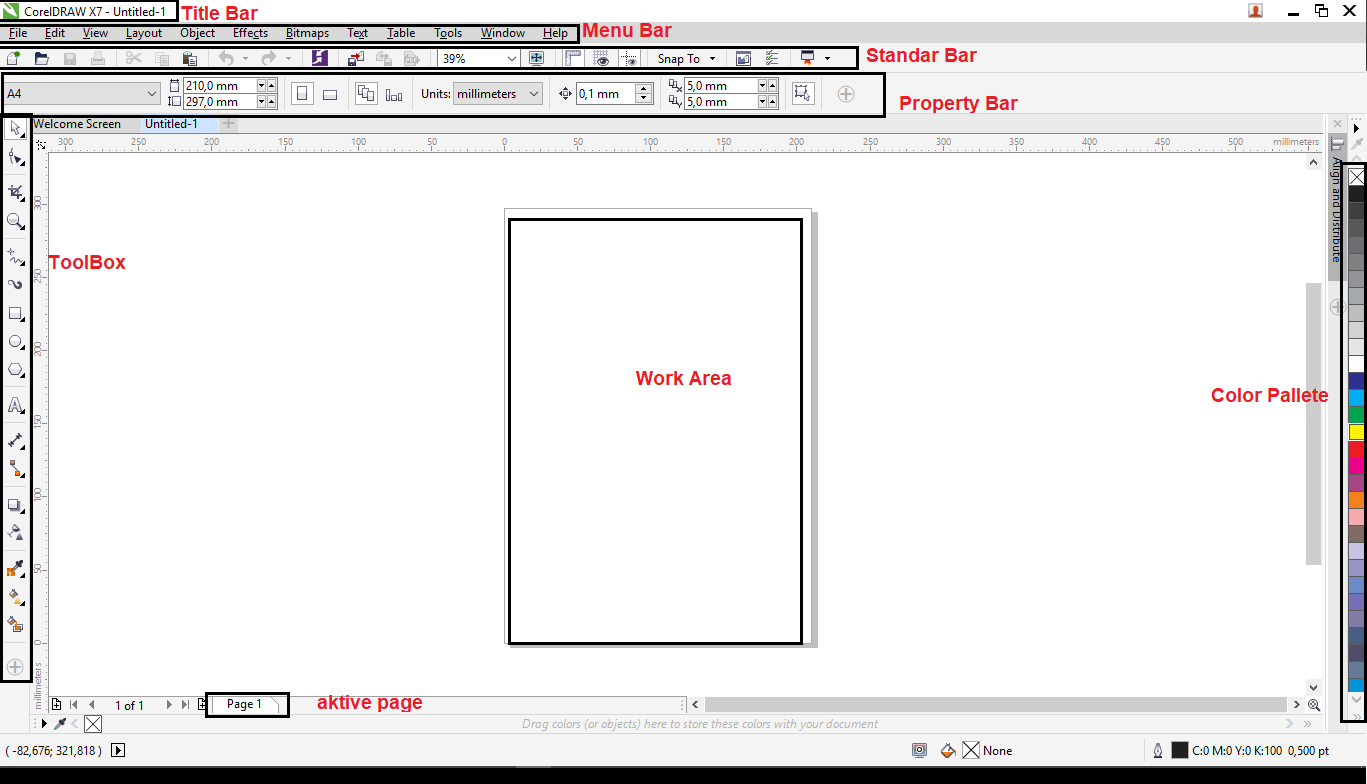This screenshot has height=784, width=1367.
Task: Pick the document palette eyedropper icon
Action: click(x=60, y=723)
